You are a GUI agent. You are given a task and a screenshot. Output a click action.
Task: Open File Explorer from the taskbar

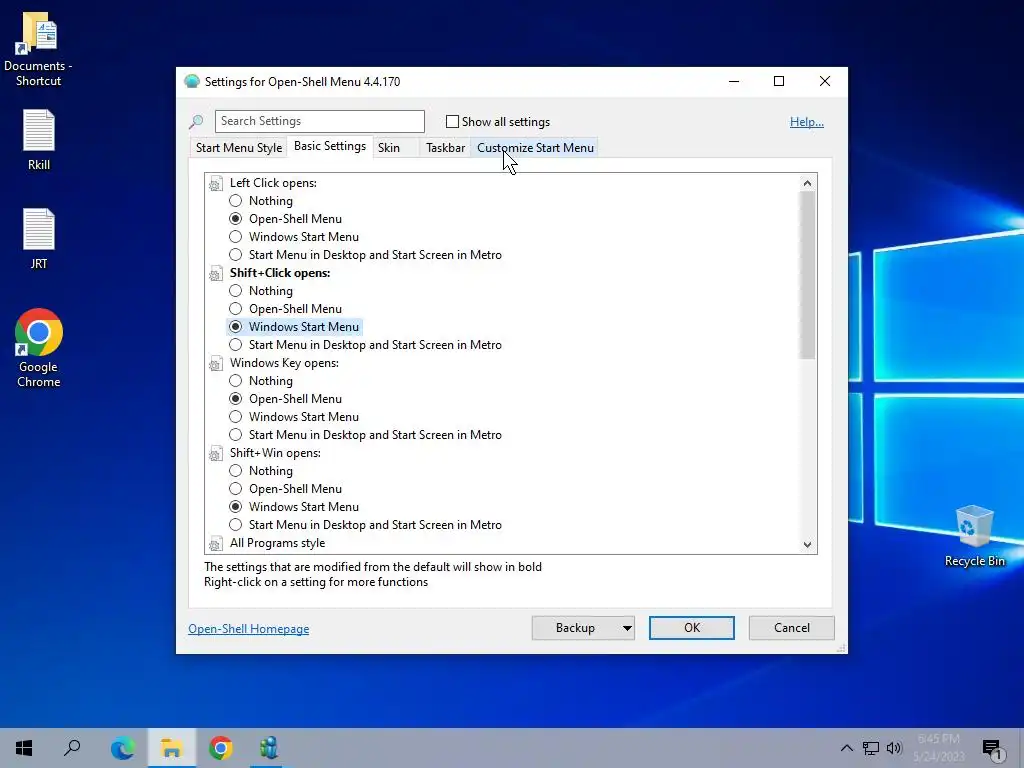172,748
